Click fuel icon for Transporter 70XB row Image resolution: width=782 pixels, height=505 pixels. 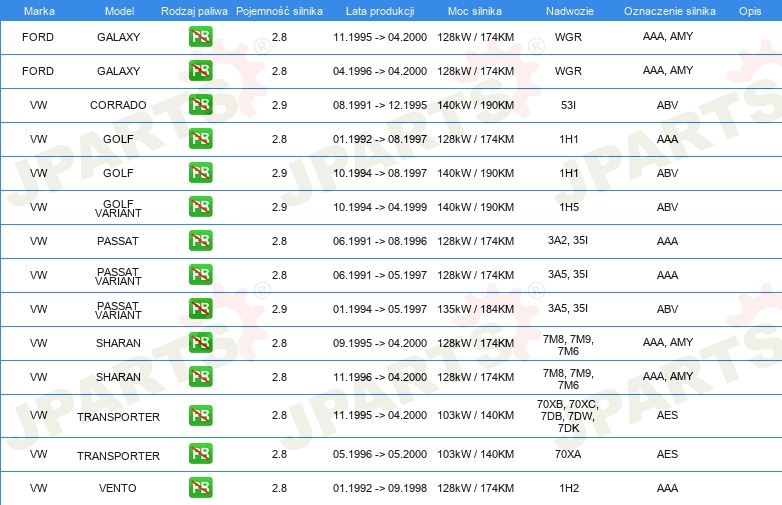(x=200, y=415)
